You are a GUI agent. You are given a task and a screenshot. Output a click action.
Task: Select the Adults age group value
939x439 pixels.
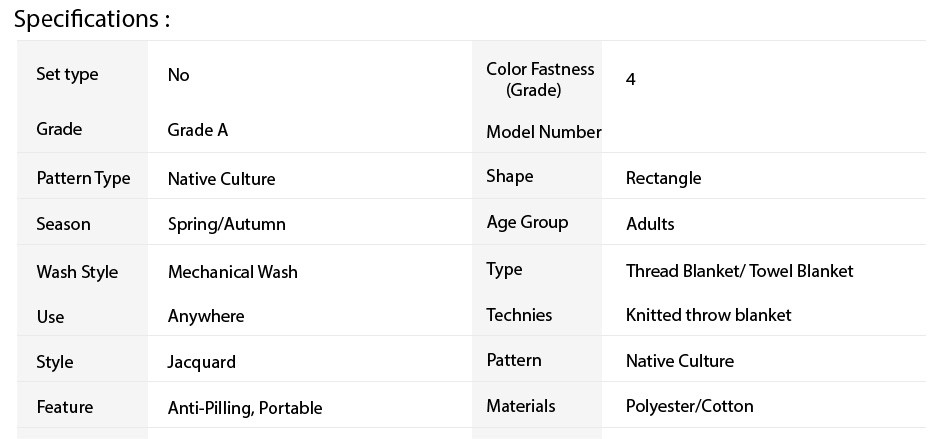650,224
